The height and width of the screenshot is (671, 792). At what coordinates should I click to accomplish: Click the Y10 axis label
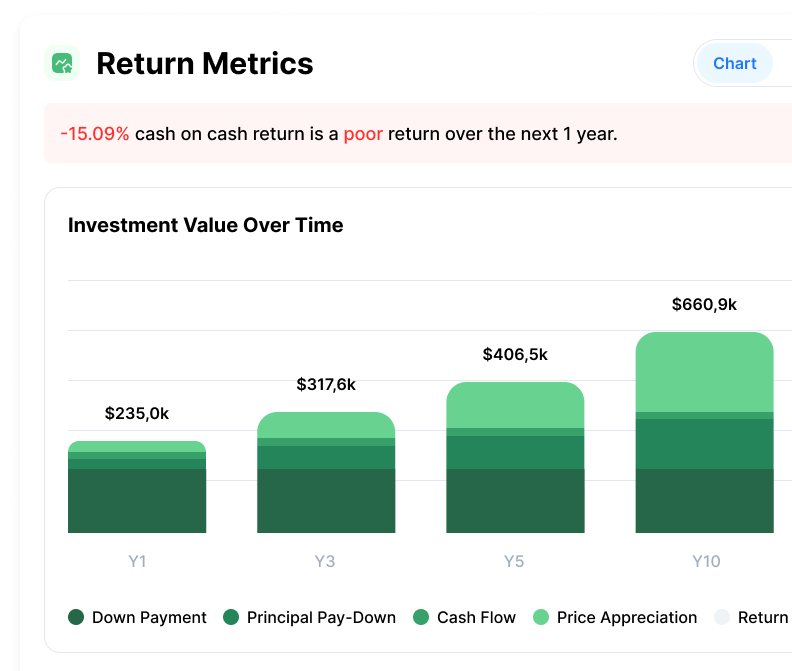[706, 561]
